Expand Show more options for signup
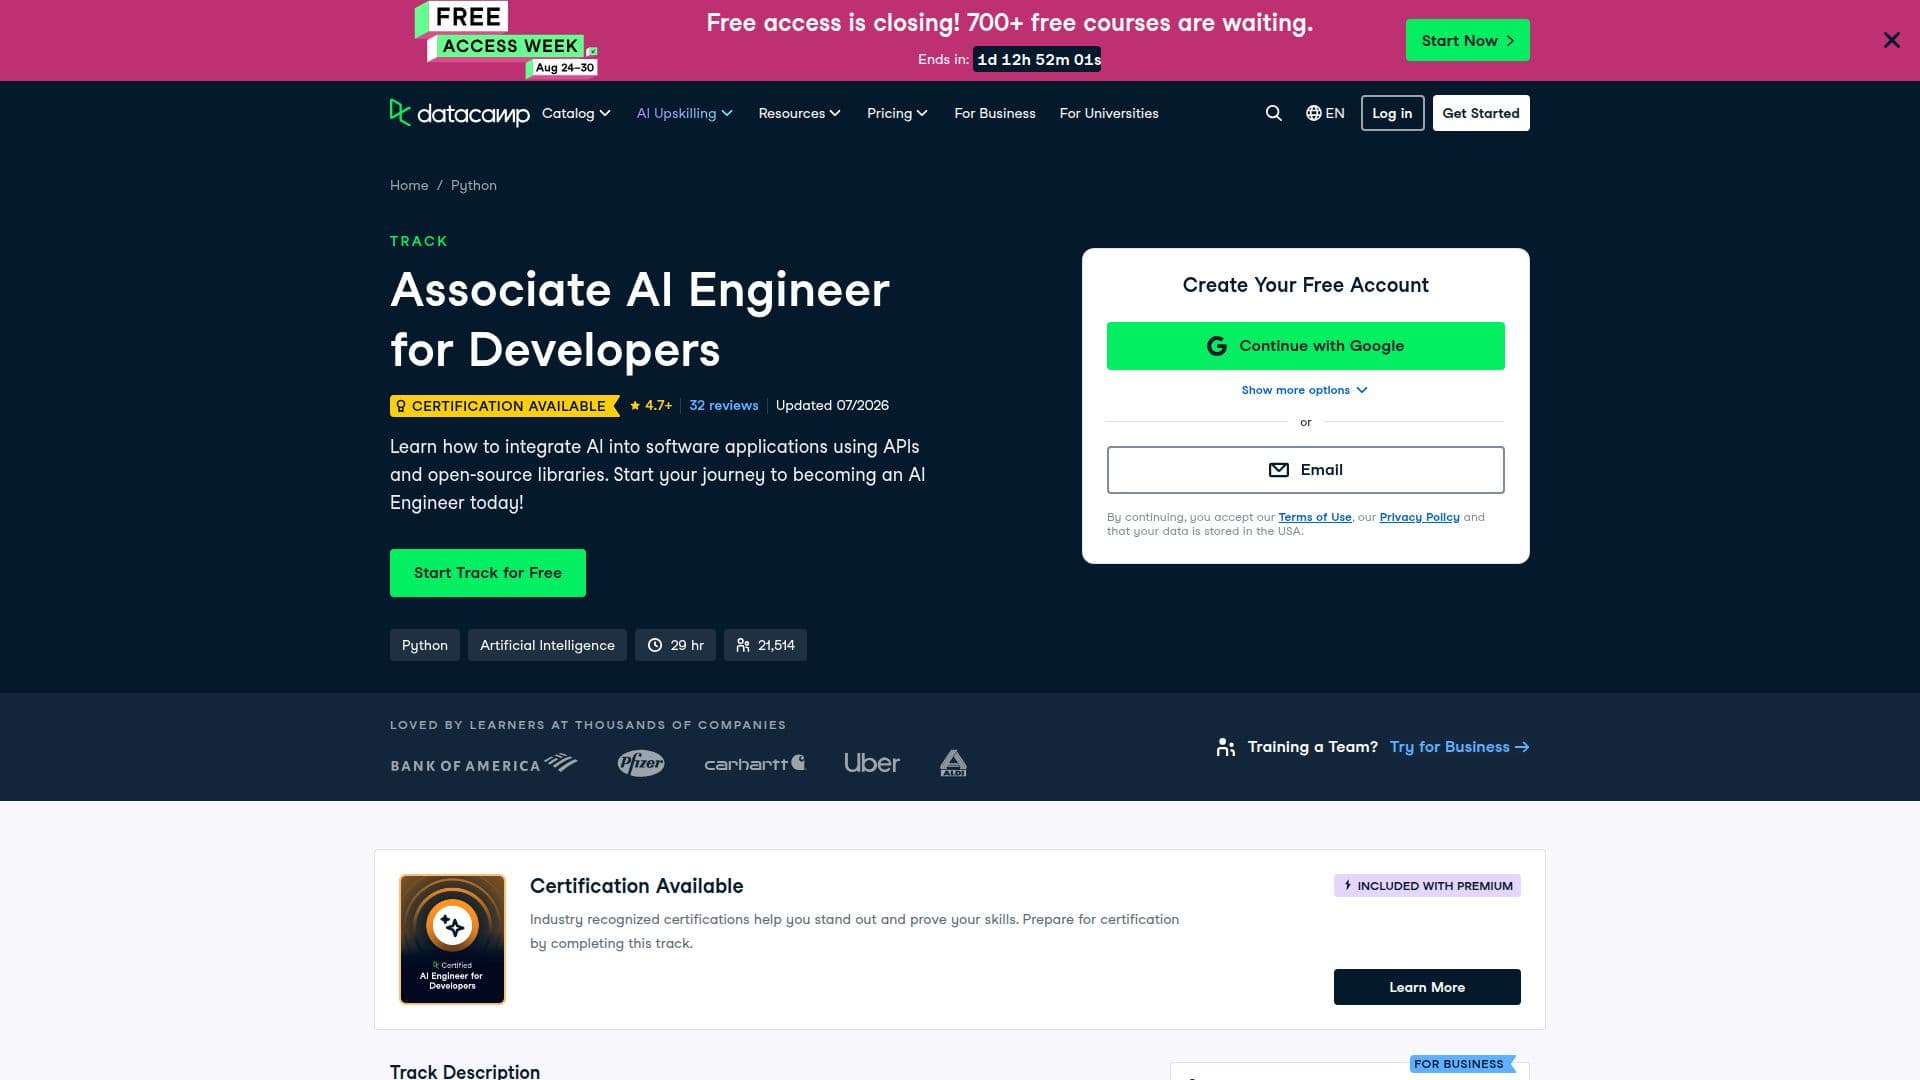Screen dimensions: 1920x1080 tap(1304, 390)
